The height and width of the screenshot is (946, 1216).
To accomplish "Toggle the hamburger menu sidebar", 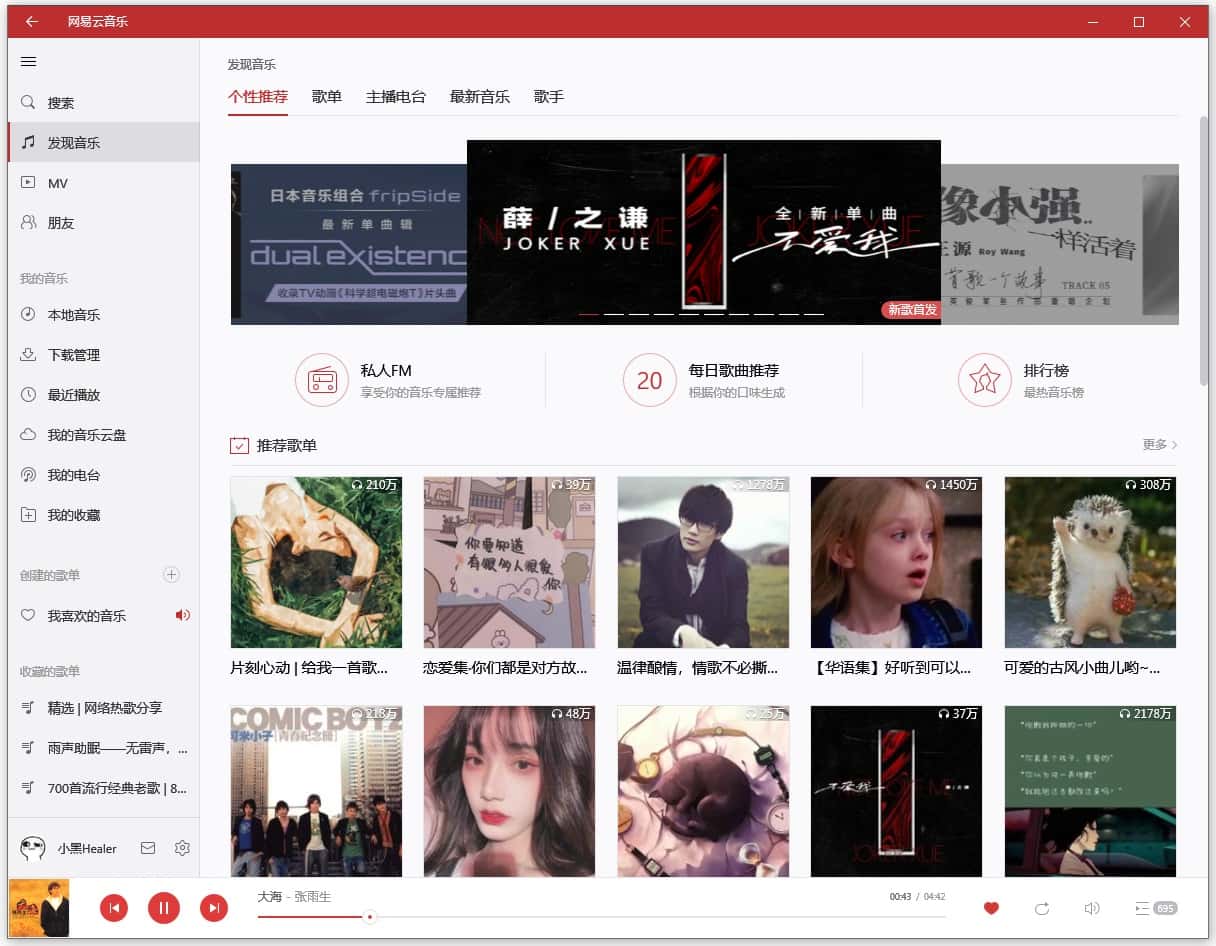I will pyautogui.click(x=28, y=62).
